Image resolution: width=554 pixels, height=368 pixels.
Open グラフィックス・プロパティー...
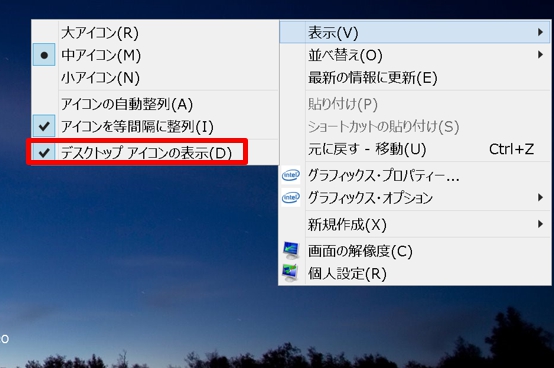click(x=415, y=175)
